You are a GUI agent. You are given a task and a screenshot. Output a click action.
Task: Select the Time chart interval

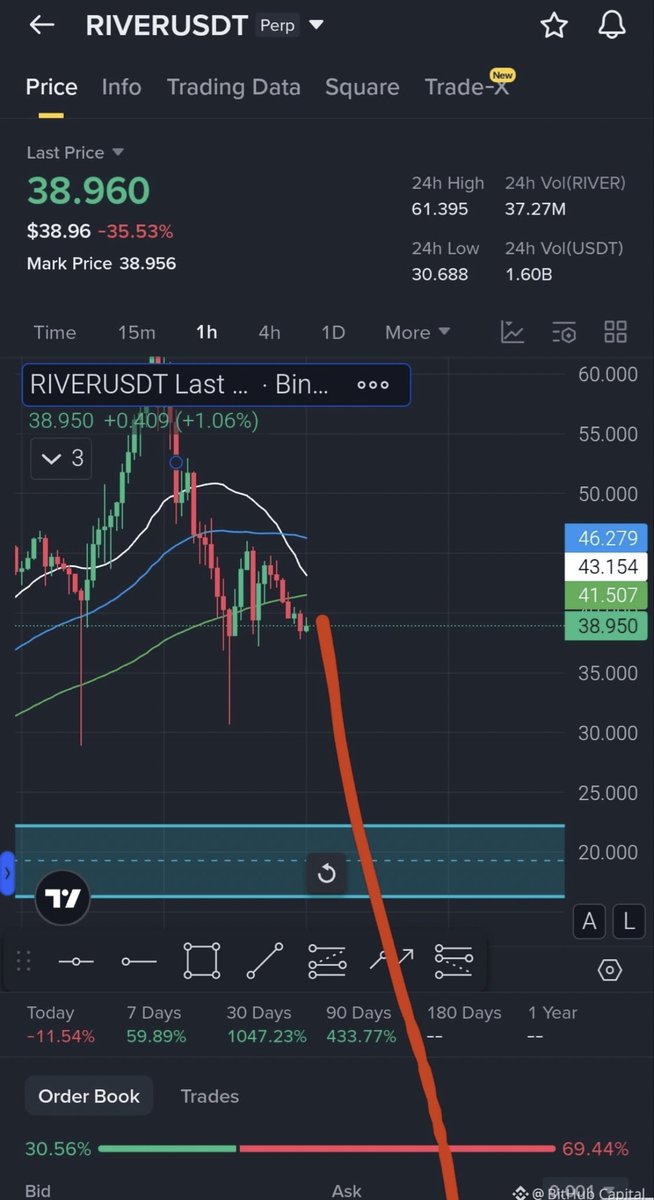[x=55, y=332]
